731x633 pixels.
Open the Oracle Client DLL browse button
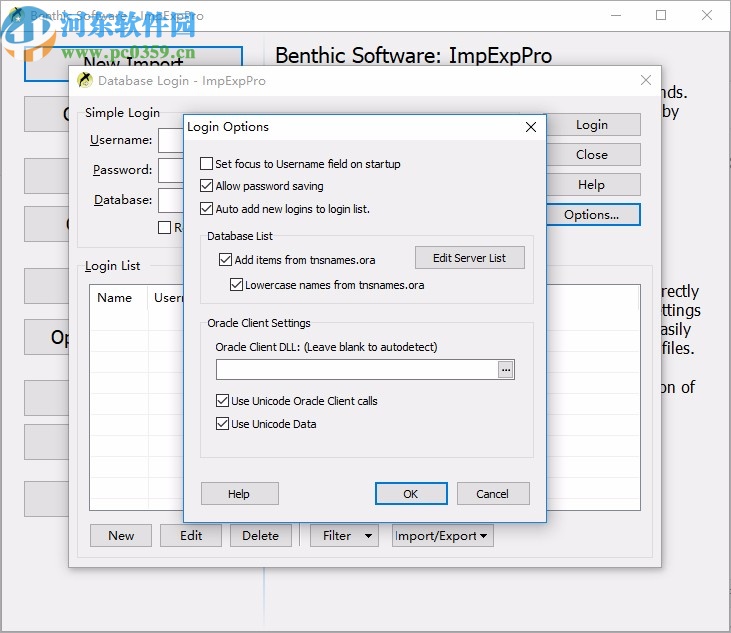(506, 370)
